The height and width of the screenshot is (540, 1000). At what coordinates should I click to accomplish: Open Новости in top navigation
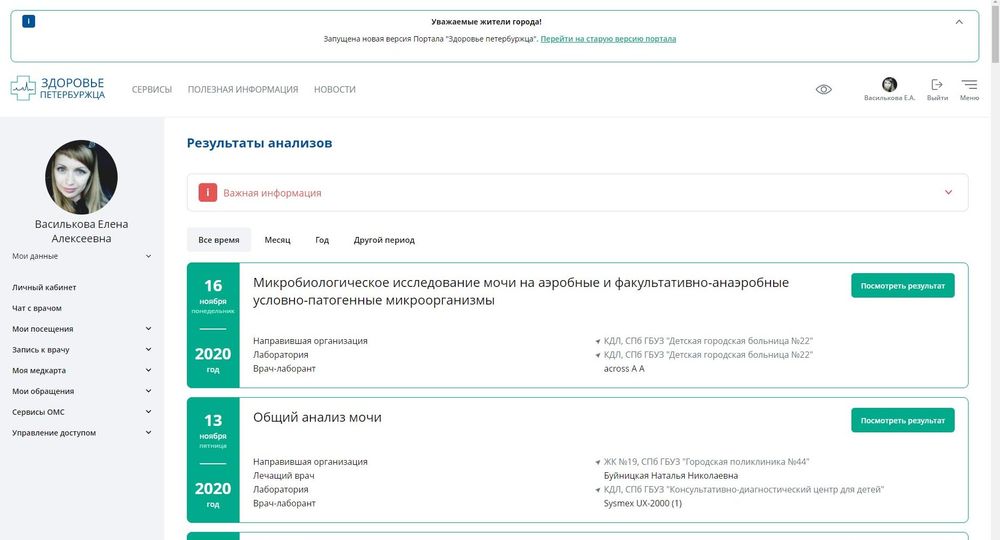[x=334, y=89]
